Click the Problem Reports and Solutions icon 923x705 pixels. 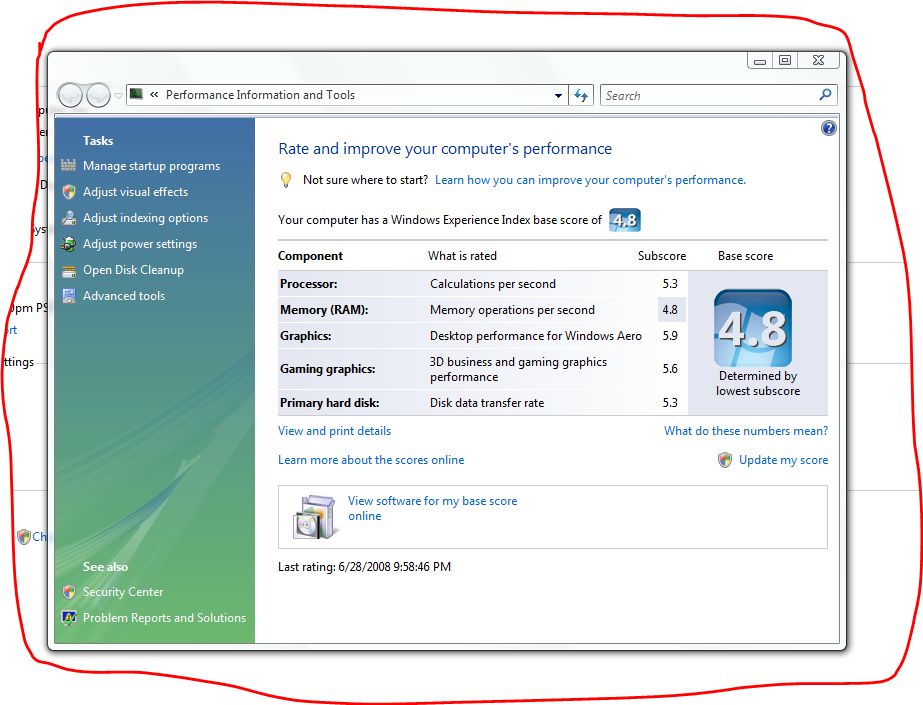[69, 618]
